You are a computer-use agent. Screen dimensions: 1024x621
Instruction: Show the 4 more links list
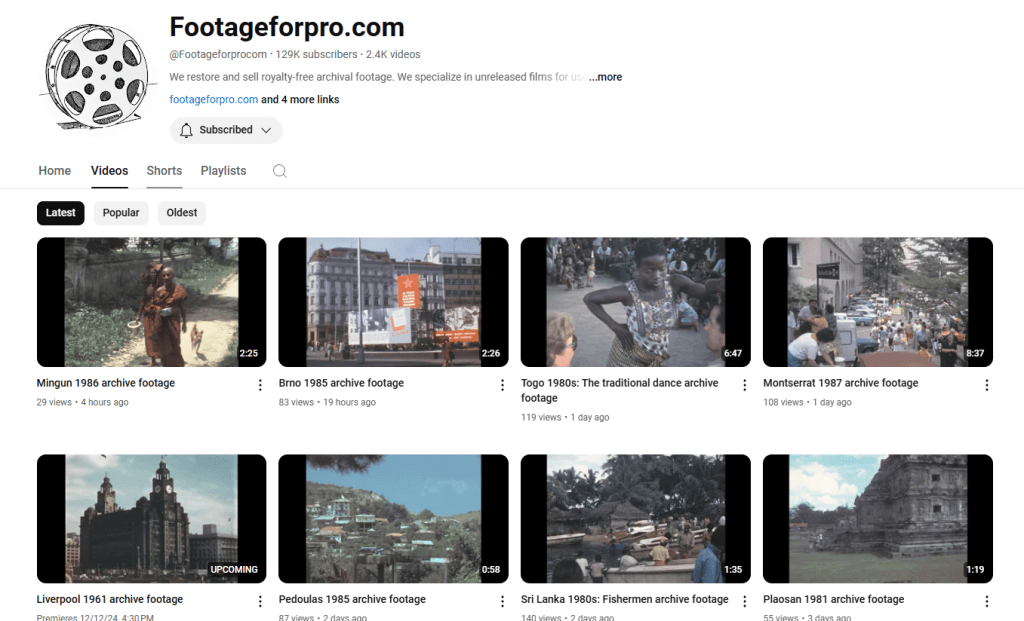click(300, 100)
